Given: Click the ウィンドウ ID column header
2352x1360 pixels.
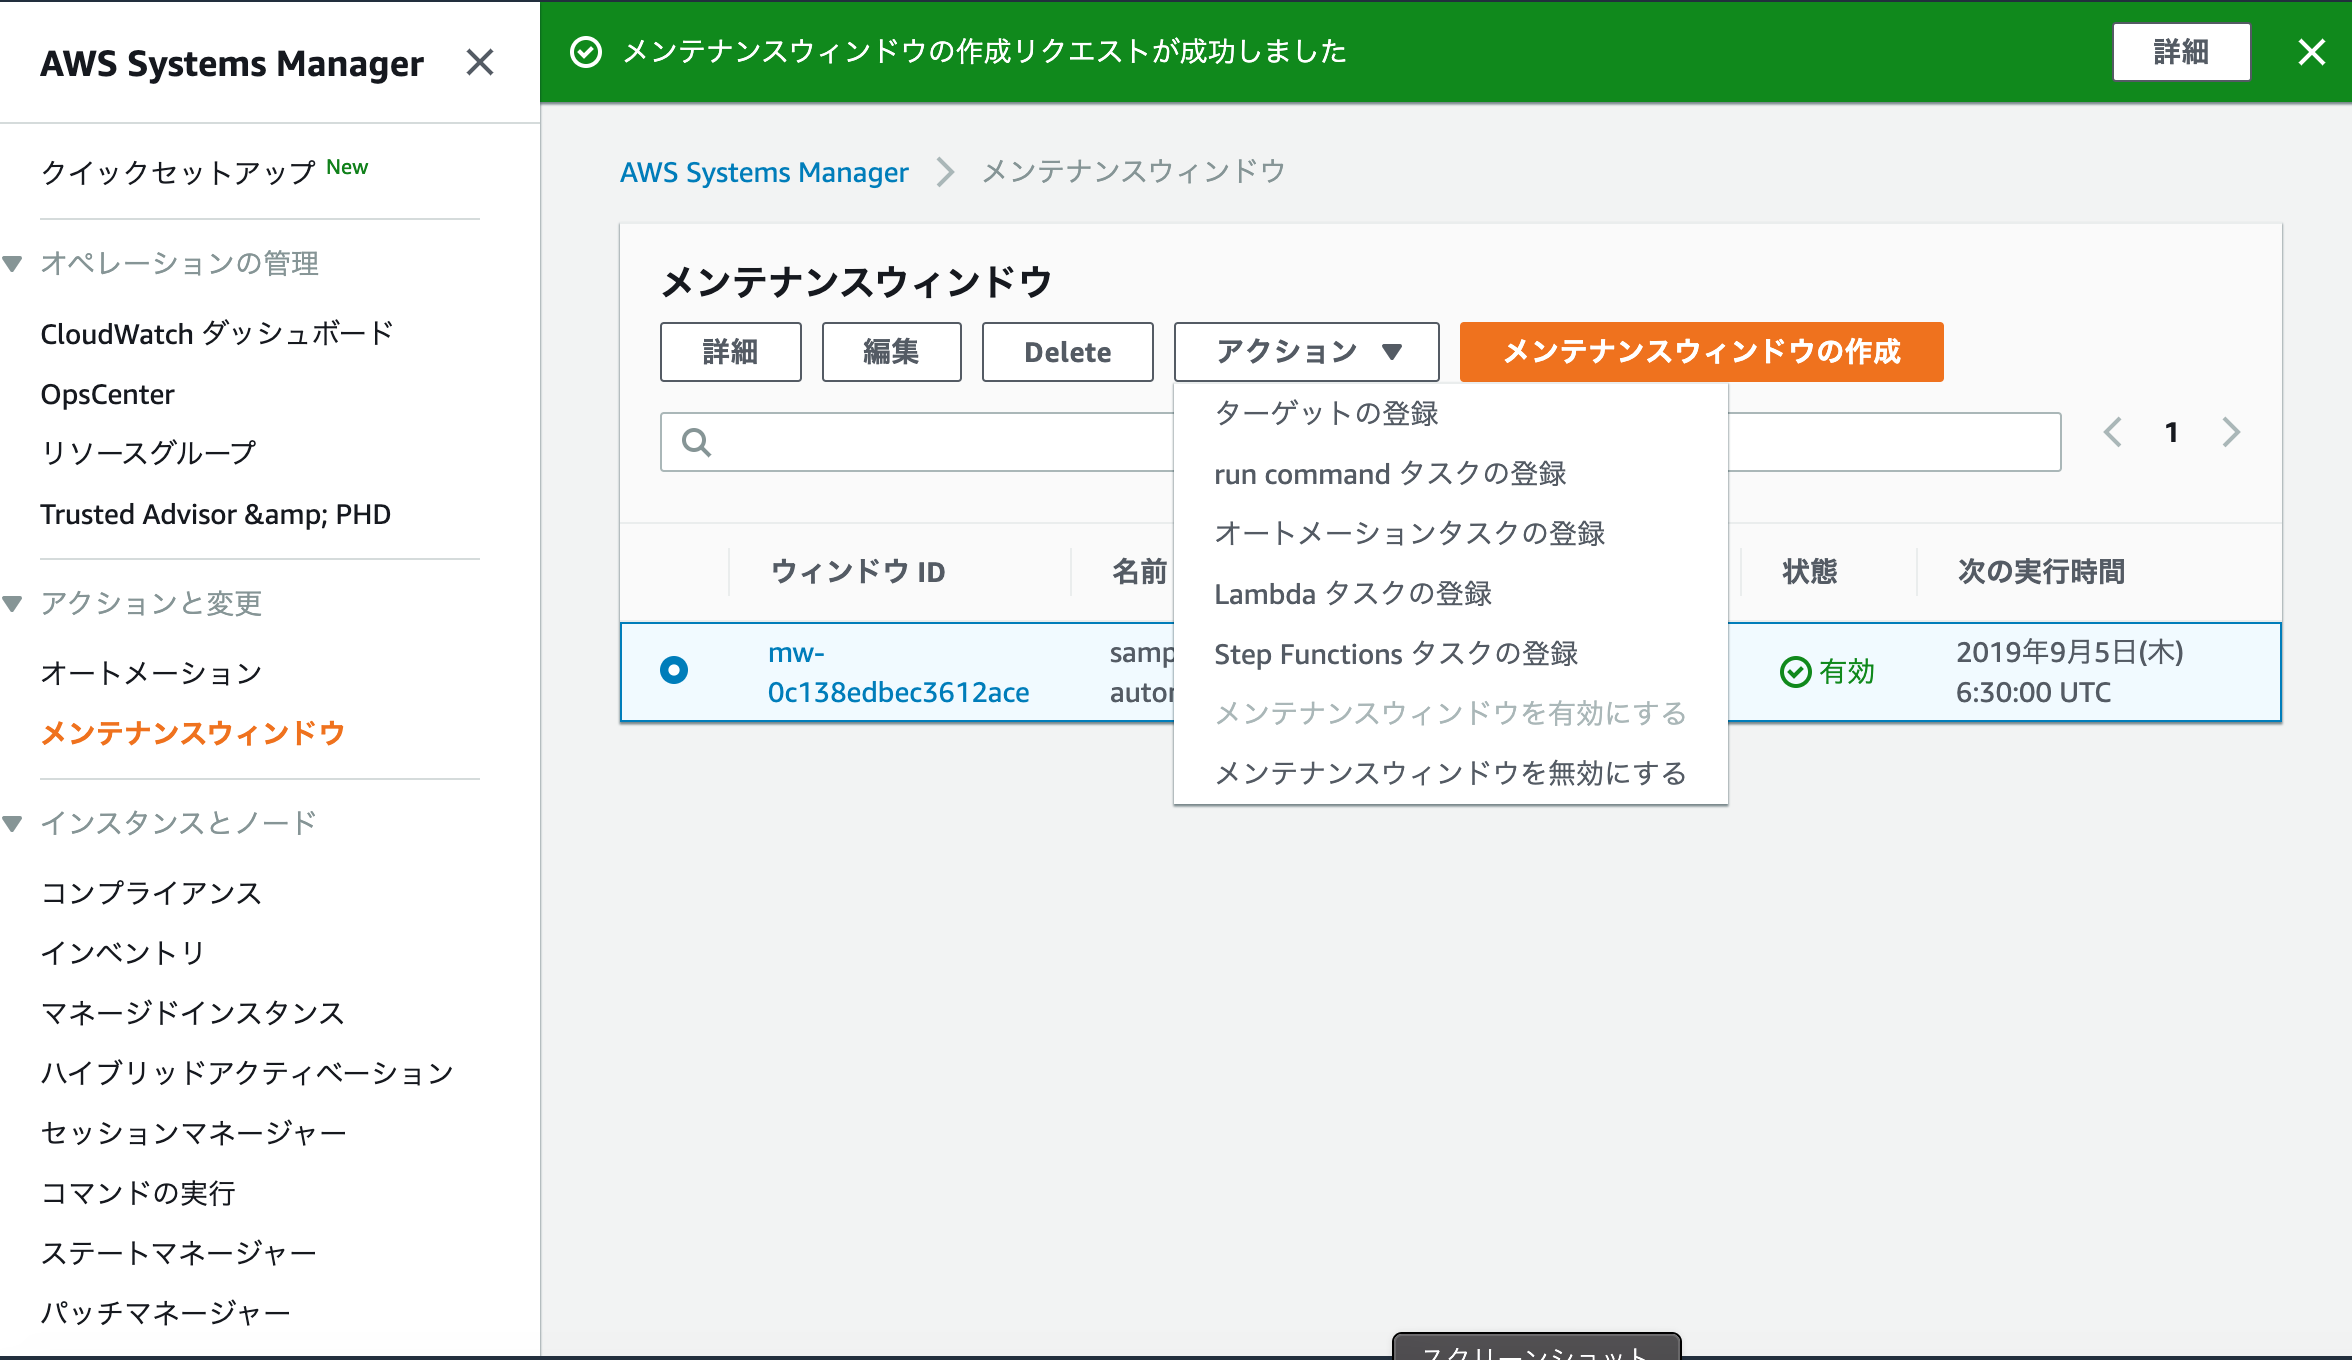Looking at the screenshot, I should click(858, 572).
